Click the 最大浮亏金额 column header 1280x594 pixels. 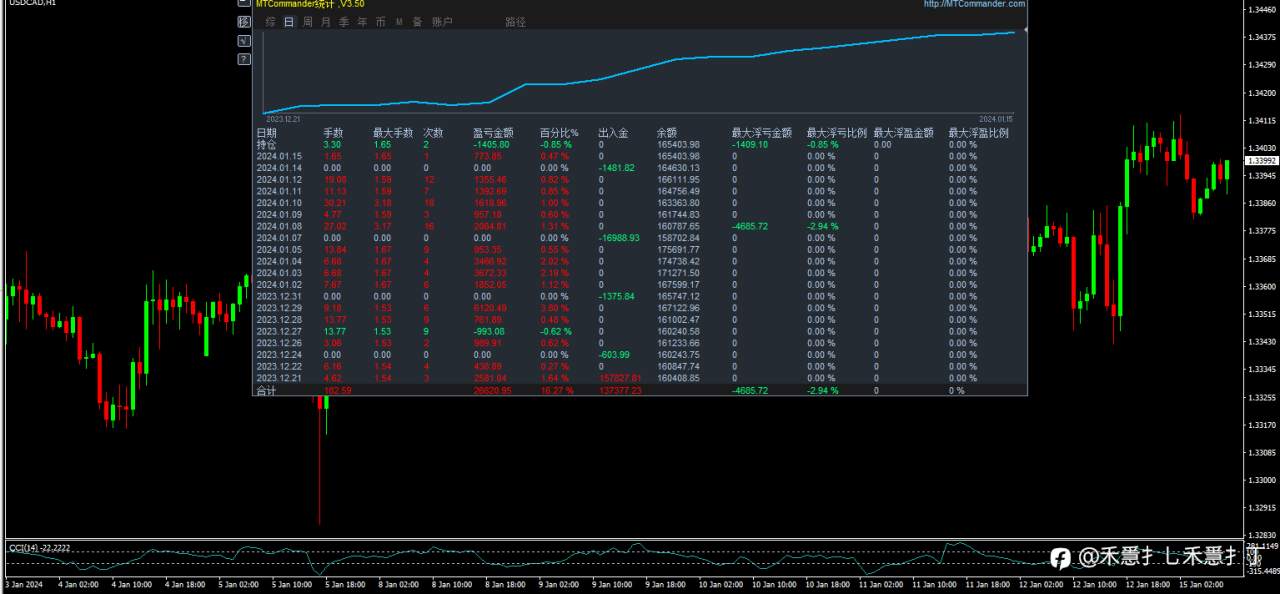(x=762, y=132)
